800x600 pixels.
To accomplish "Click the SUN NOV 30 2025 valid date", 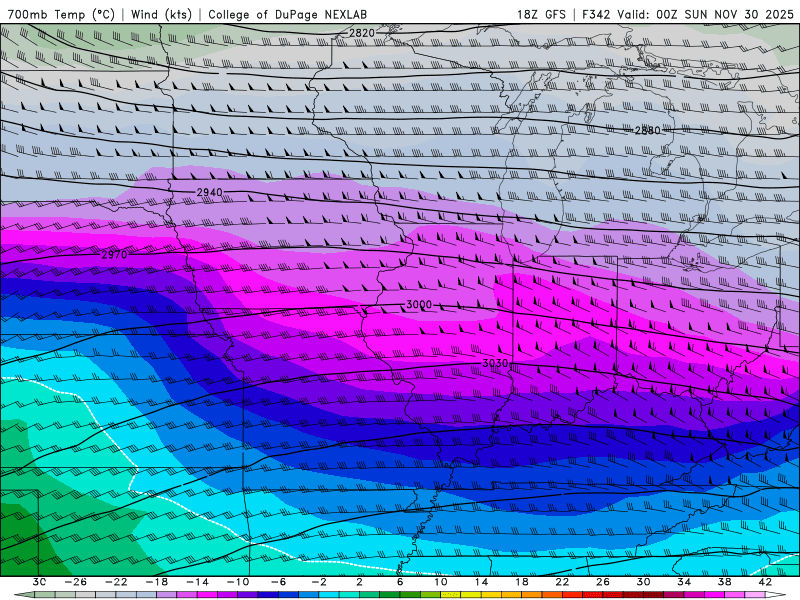I will tap(739, 14).
